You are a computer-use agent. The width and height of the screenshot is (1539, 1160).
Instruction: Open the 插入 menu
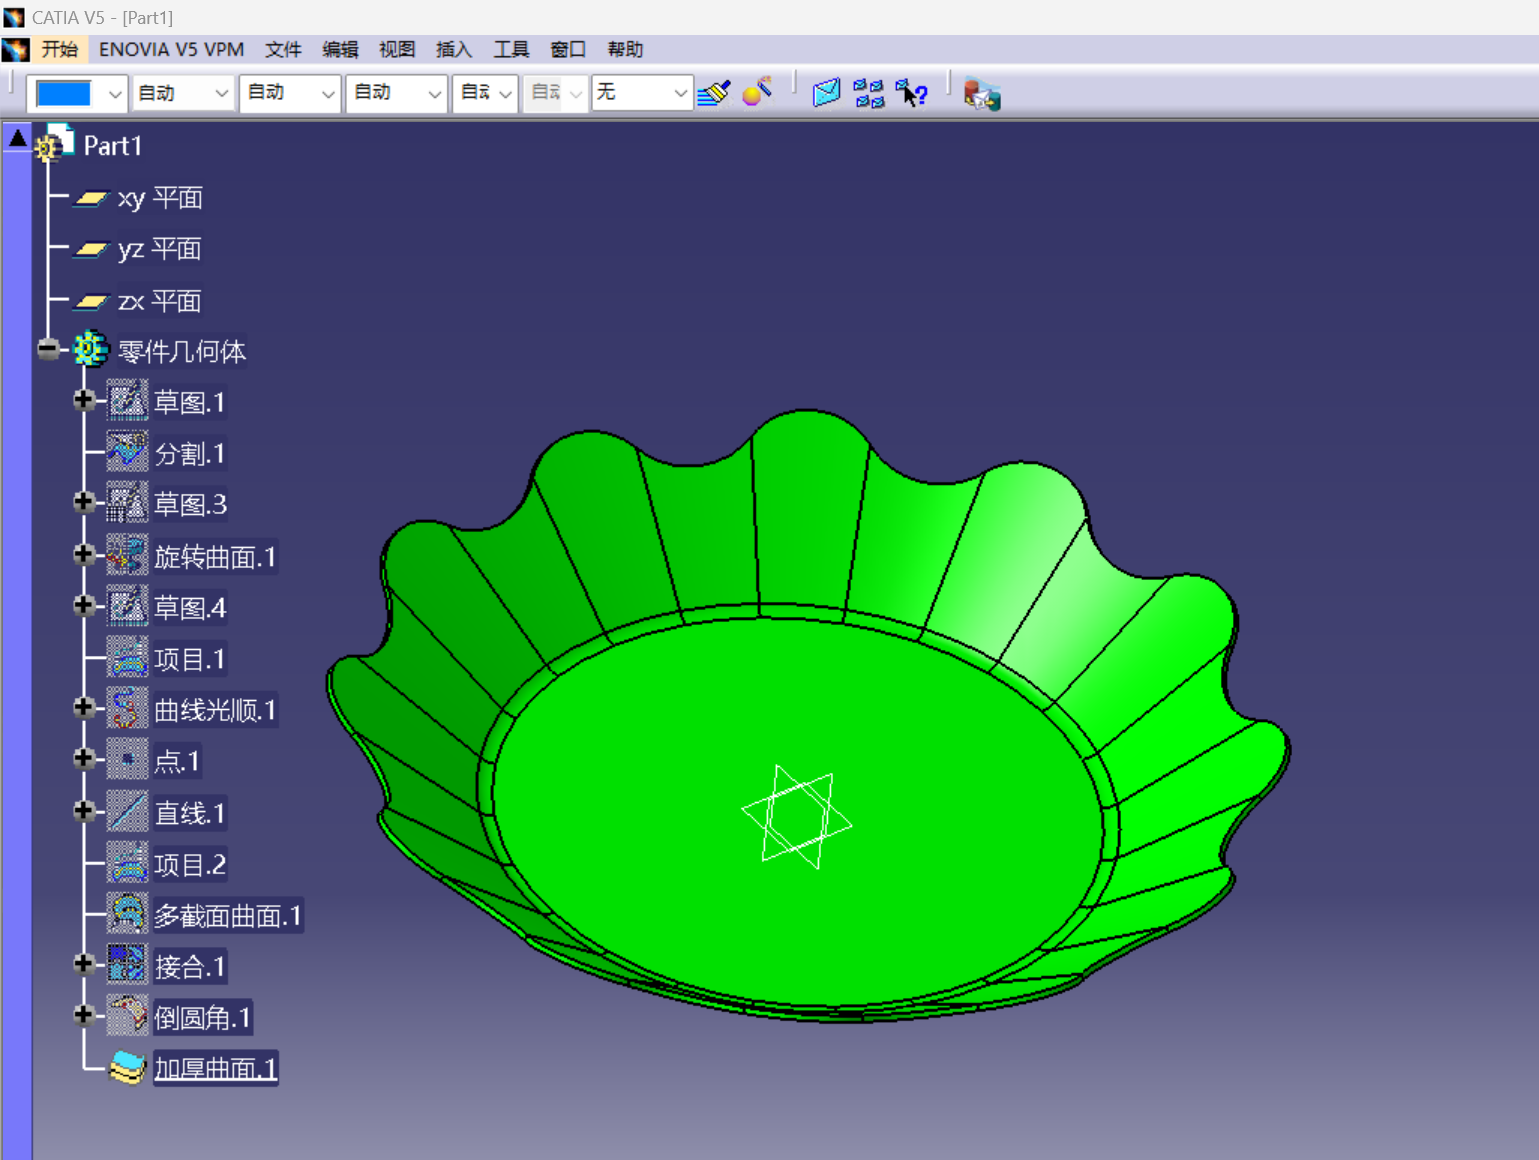(454, 49)
